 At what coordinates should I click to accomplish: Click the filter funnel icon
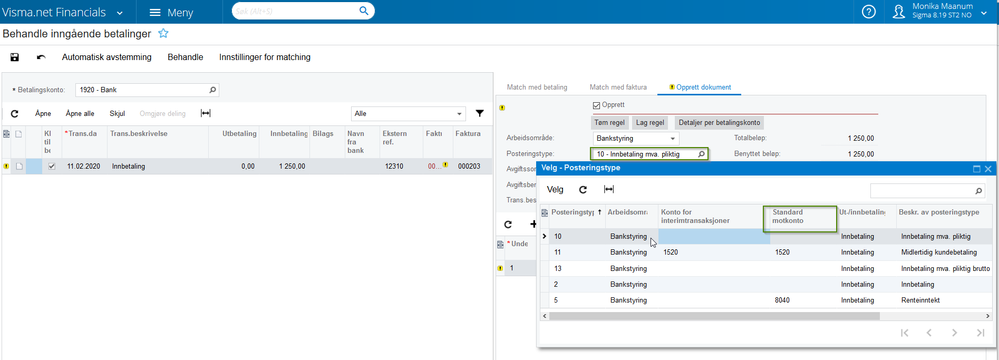click(480, 113)
